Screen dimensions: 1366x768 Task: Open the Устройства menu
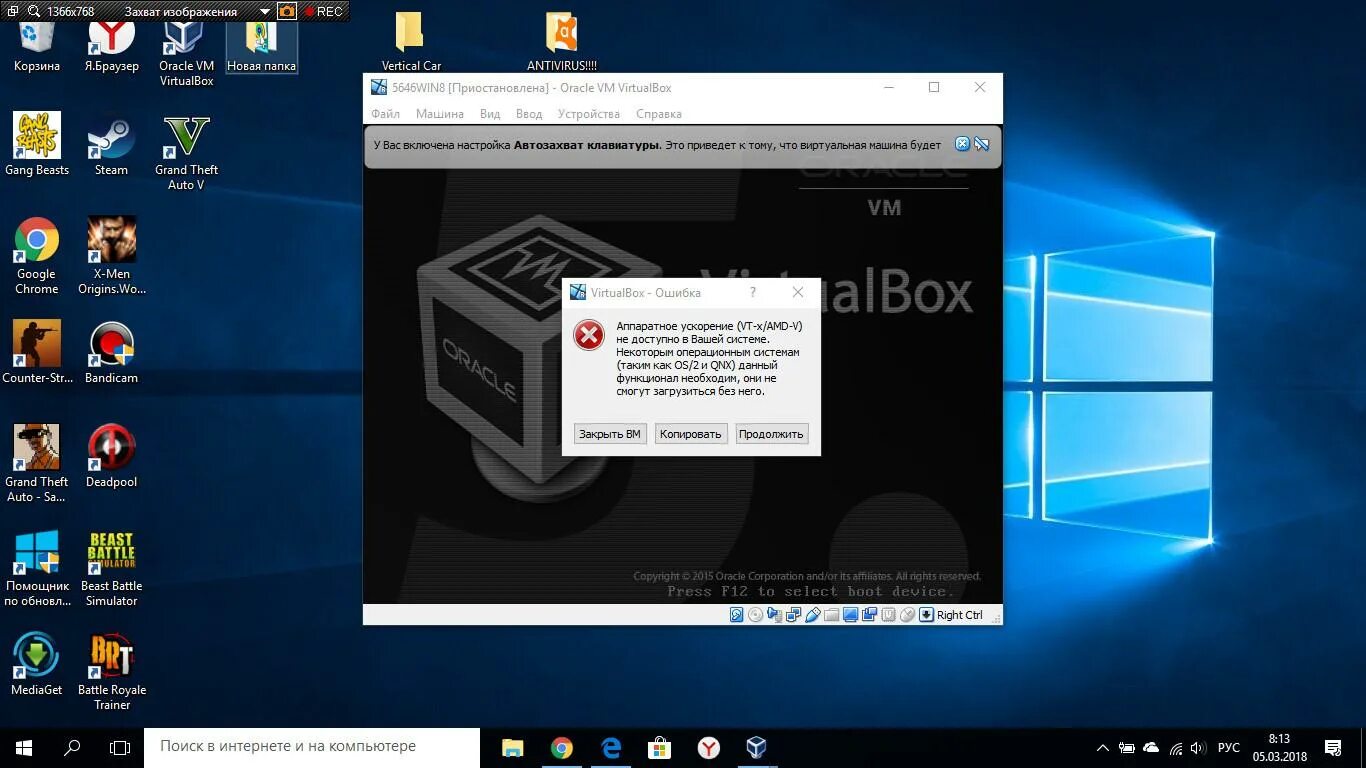[589, 114]
